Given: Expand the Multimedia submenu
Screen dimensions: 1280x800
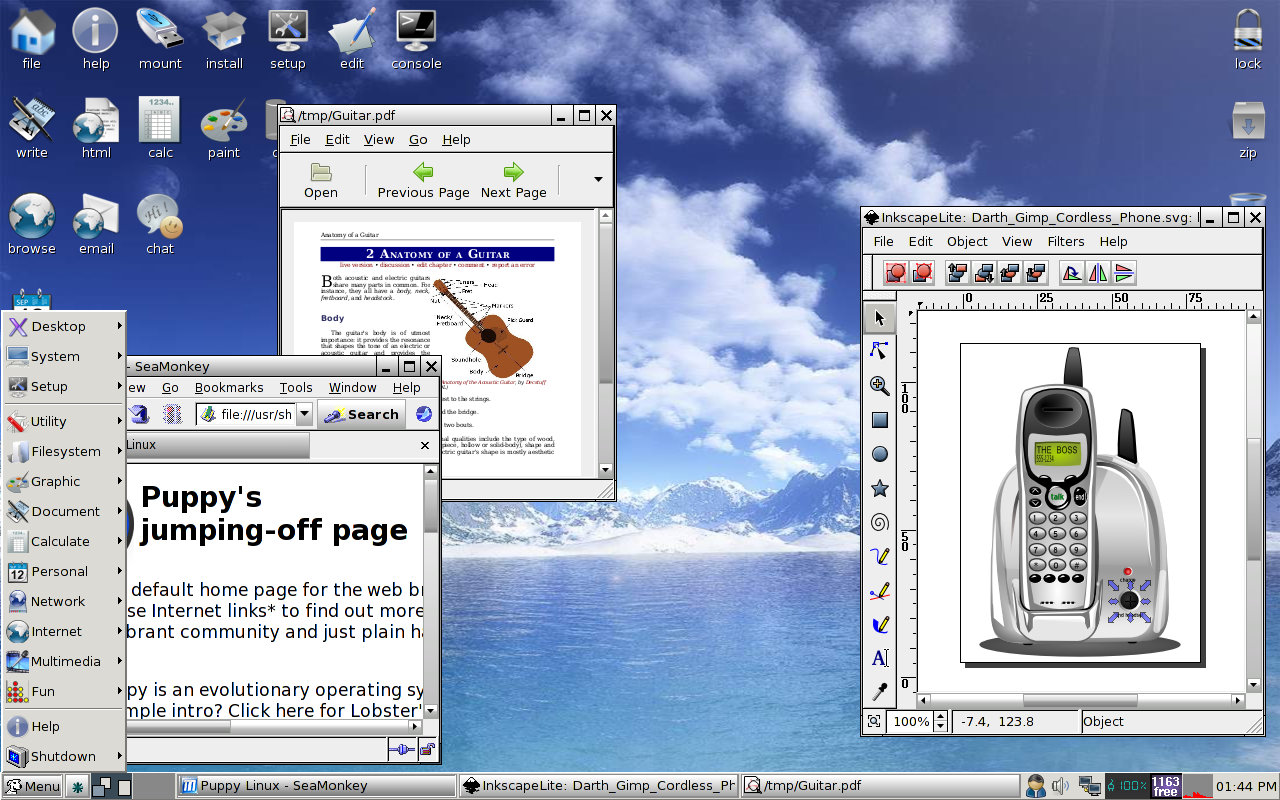Looking at the screenshot, I should pyautogui.click(x=64, y=661).
